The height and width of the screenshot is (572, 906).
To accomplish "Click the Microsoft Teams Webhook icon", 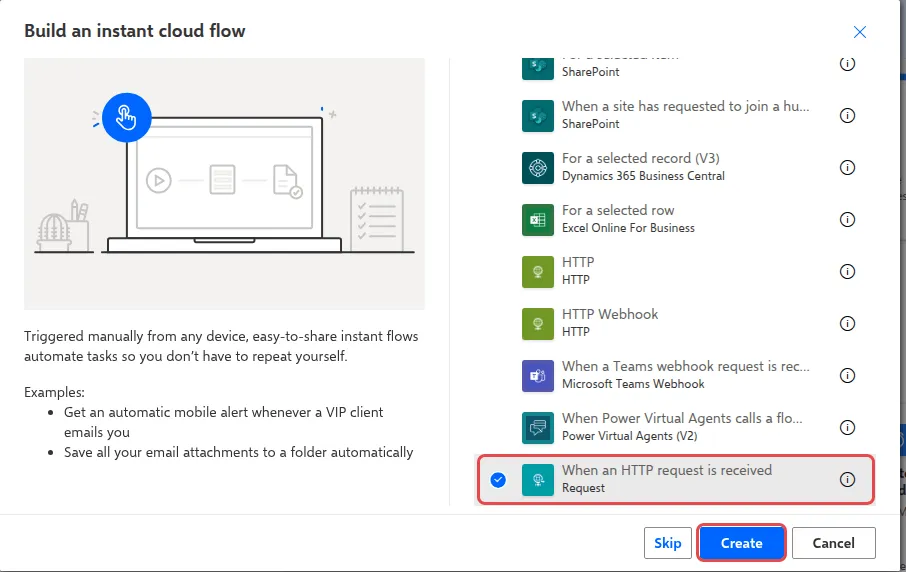I will (537, 376).
